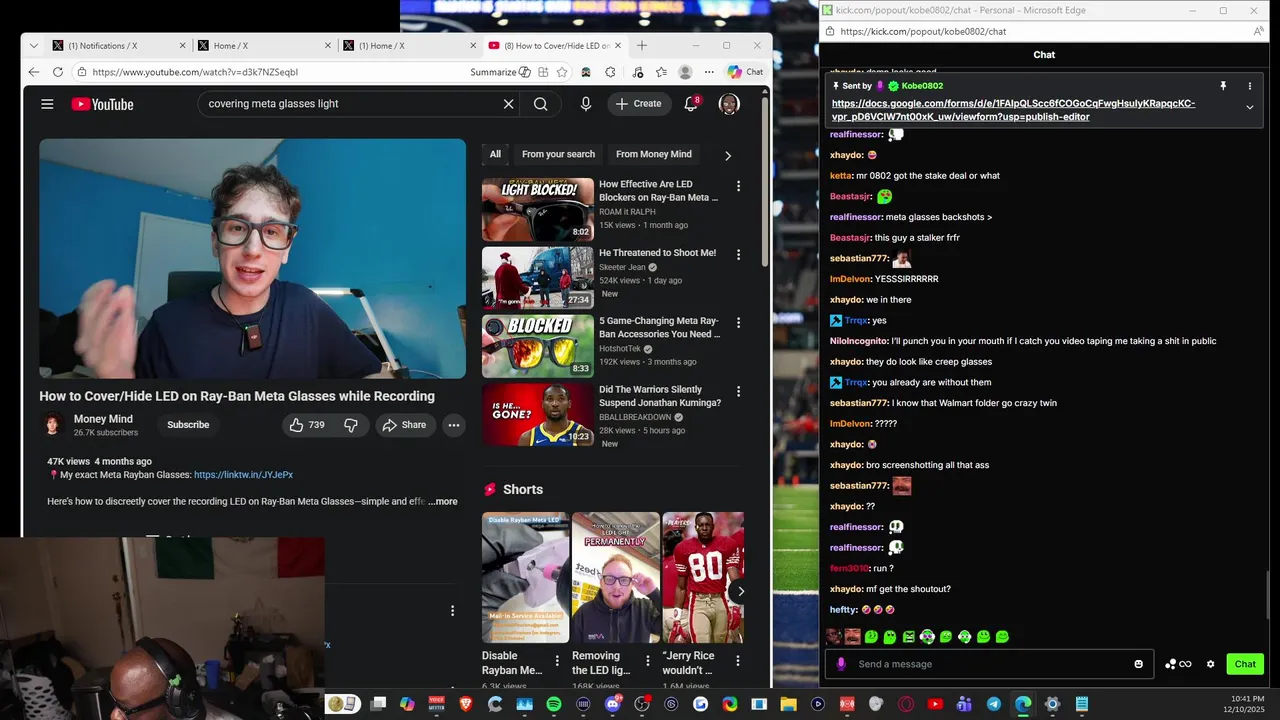This screenshot has height=720, width=1280.
Task: Open Brave browser from the taskbar
Action: [x=466, y=704]
